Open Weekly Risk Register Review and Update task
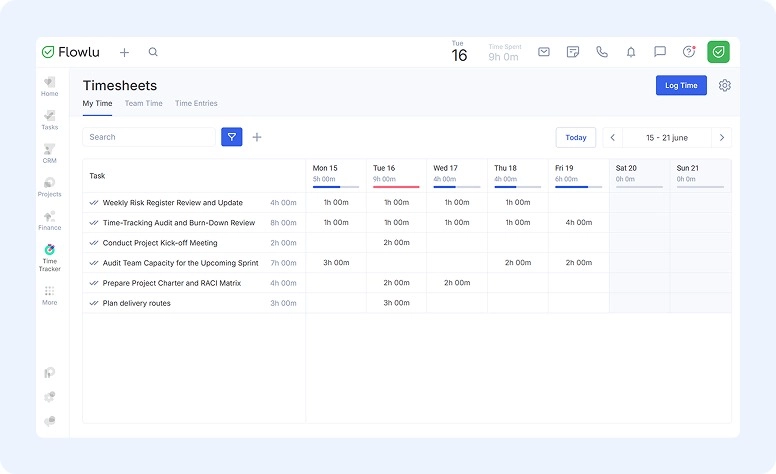Viewport: 776px width, 474px height. [x=173, y=203]
